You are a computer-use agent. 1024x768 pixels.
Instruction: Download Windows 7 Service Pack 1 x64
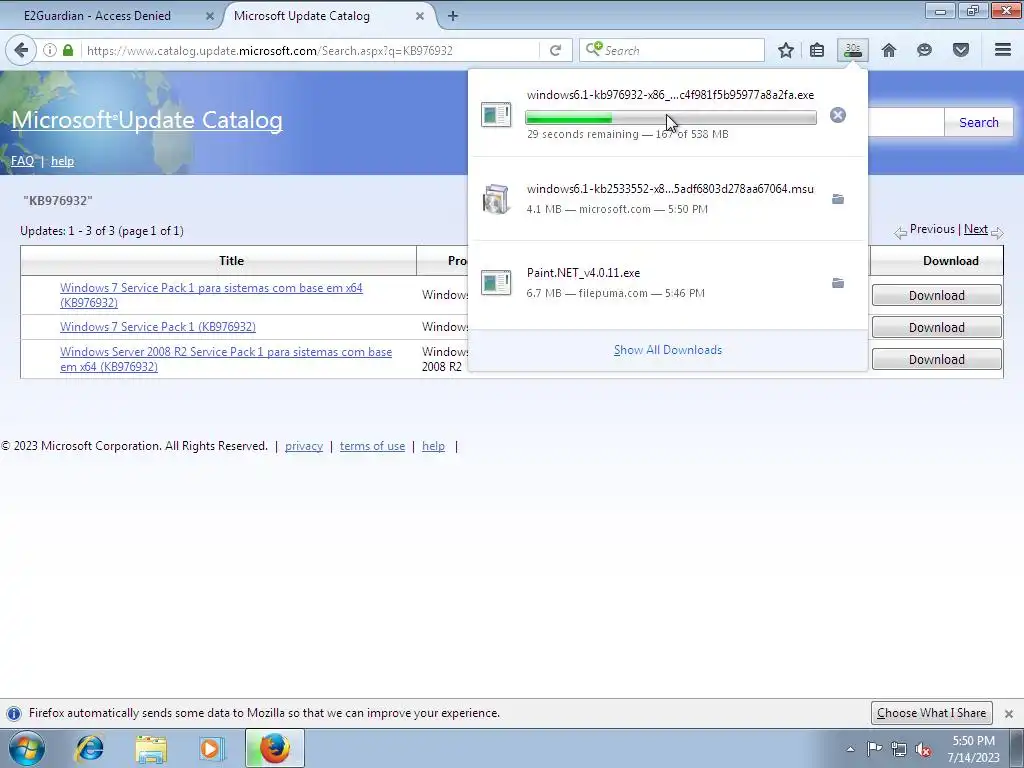(x=936, y=295)
